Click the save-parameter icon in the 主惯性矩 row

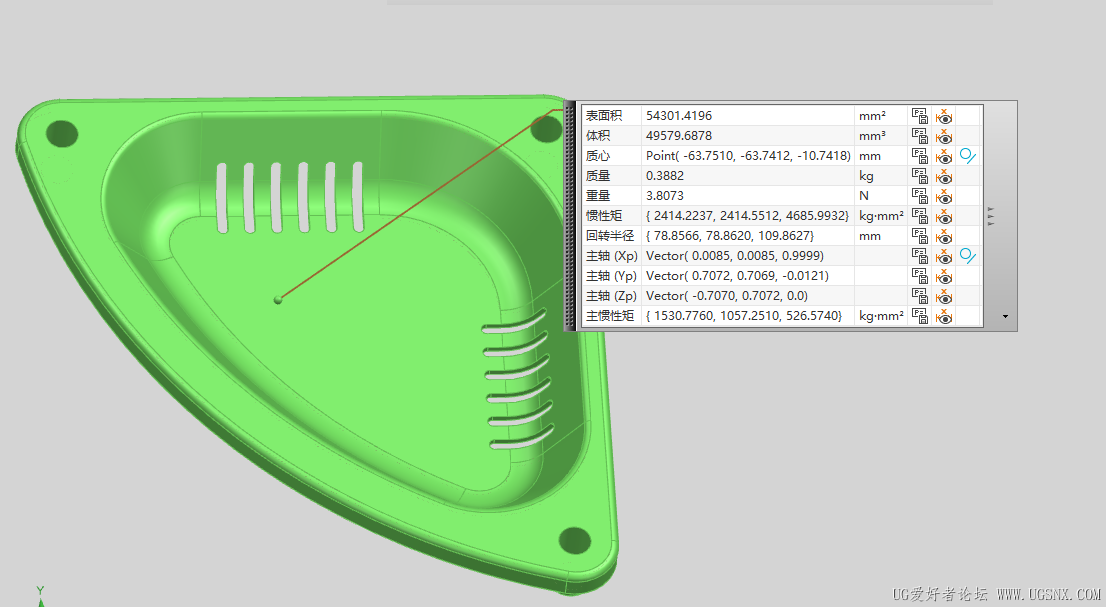pyautogui.click(x=920, y=316)
